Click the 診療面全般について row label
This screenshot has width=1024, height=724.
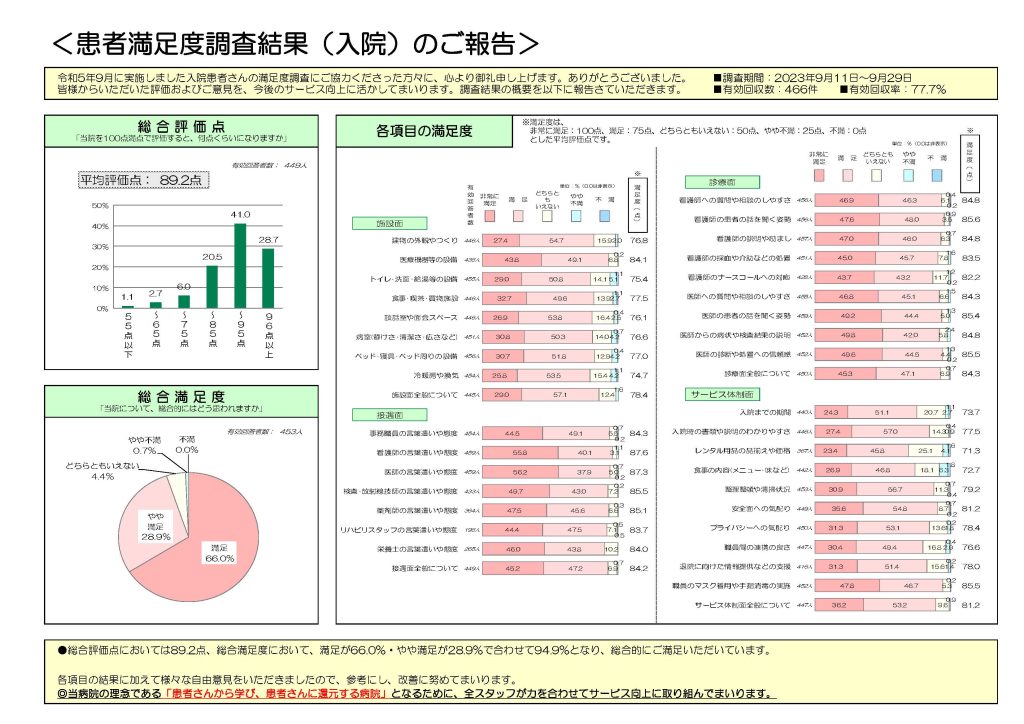[758, 373]
